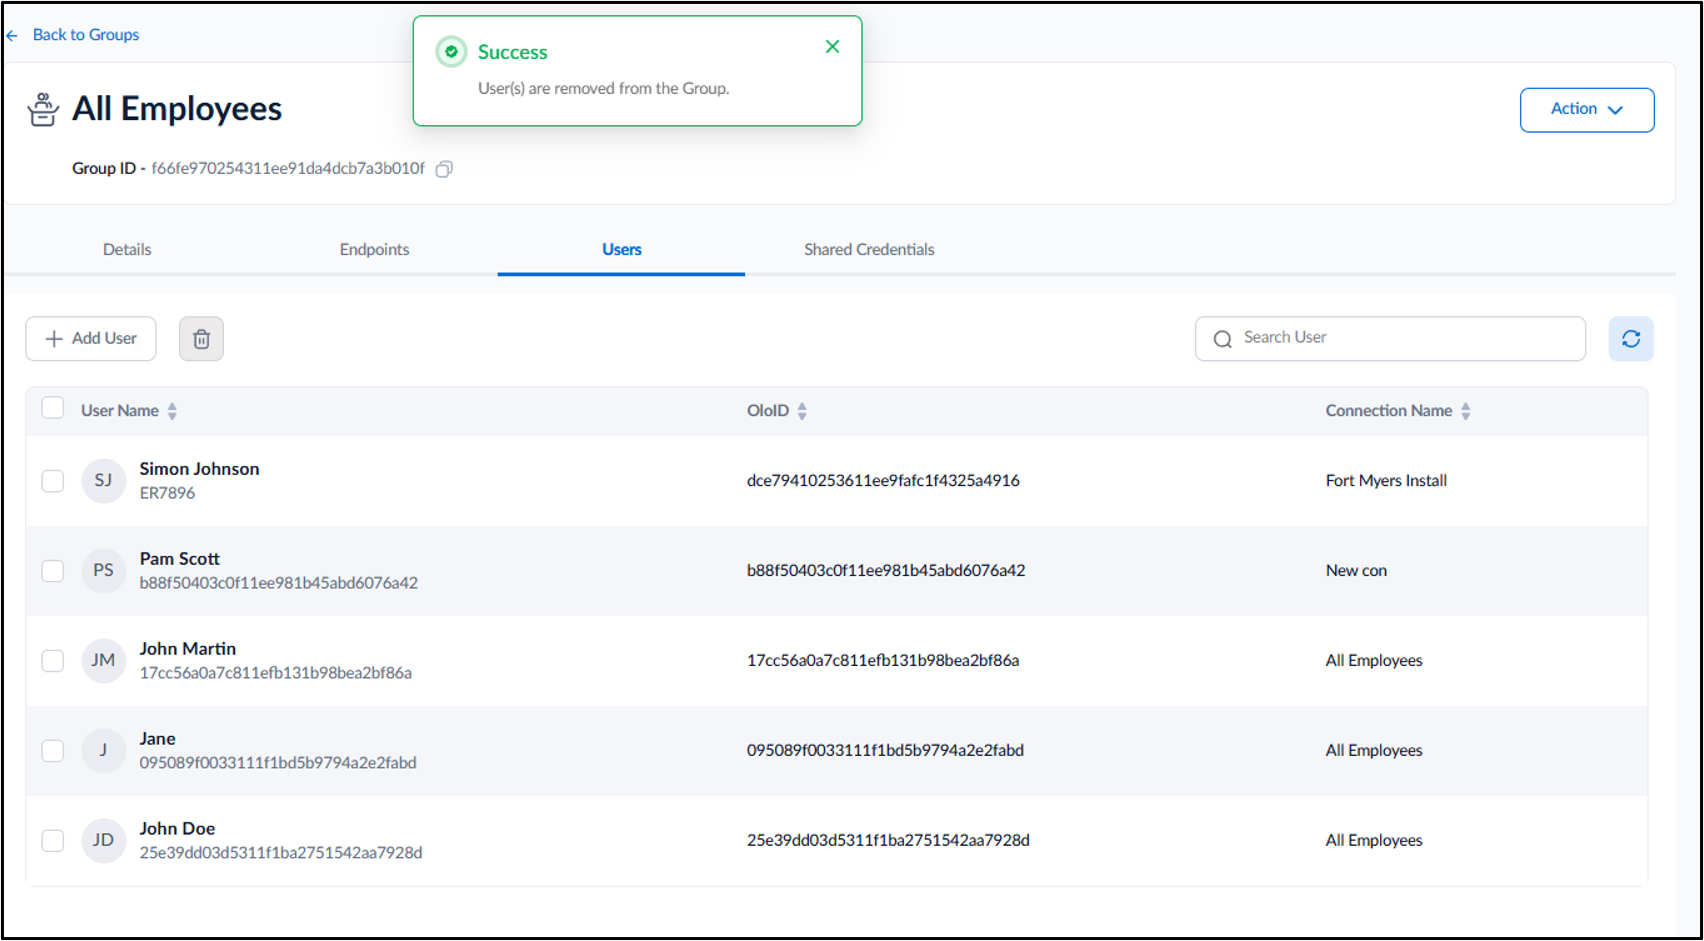The image size is (1704, 941).
Task: Open the Shared Credentials tab
Action: (869, 250)
